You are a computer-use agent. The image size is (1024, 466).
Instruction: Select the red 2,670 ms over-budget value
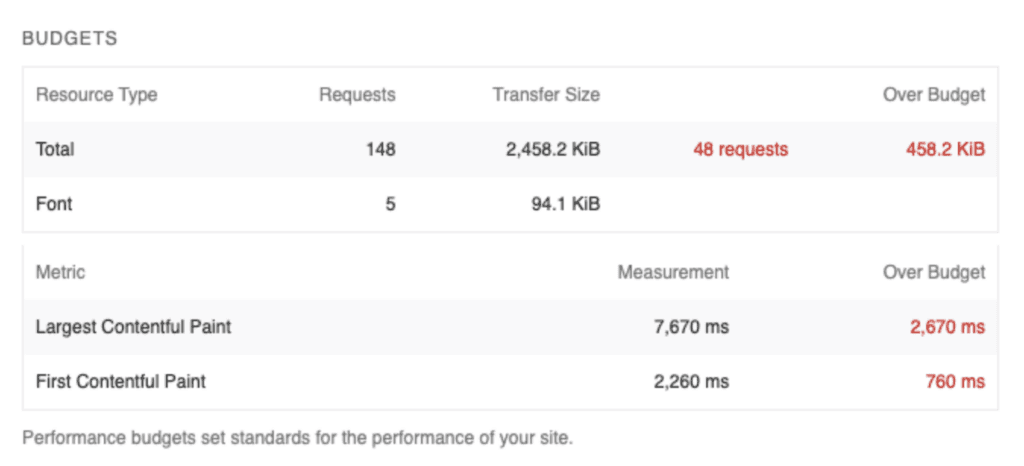(947, 327)
